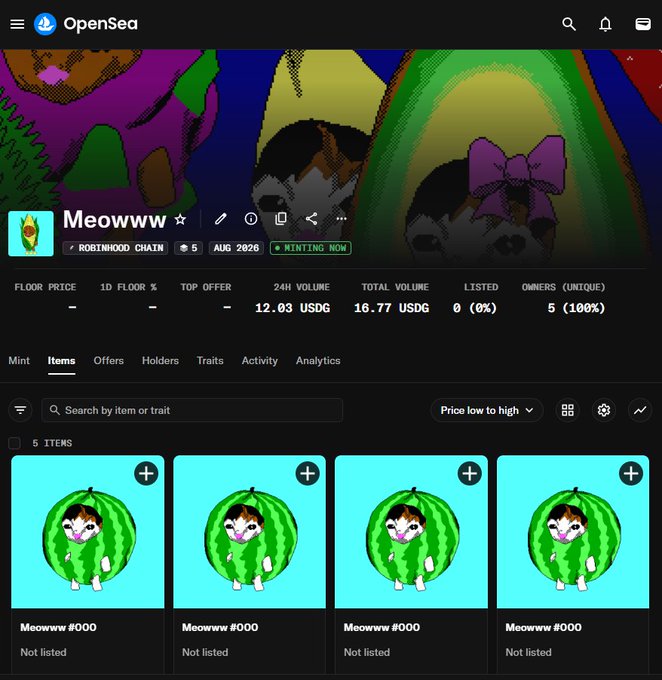Click Not listed text on first card
662x680 pixels.
pyautogui.click(x=43, y=652)
